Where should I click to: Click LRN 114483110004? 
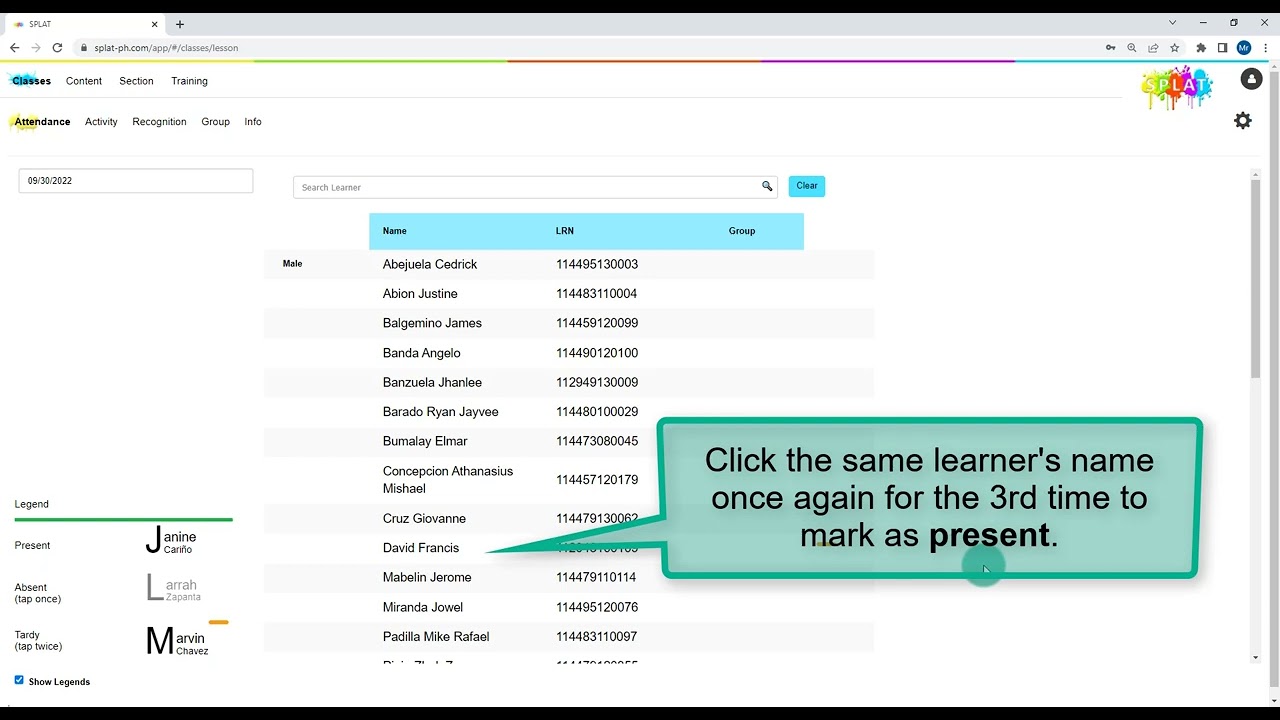point(597,294)
